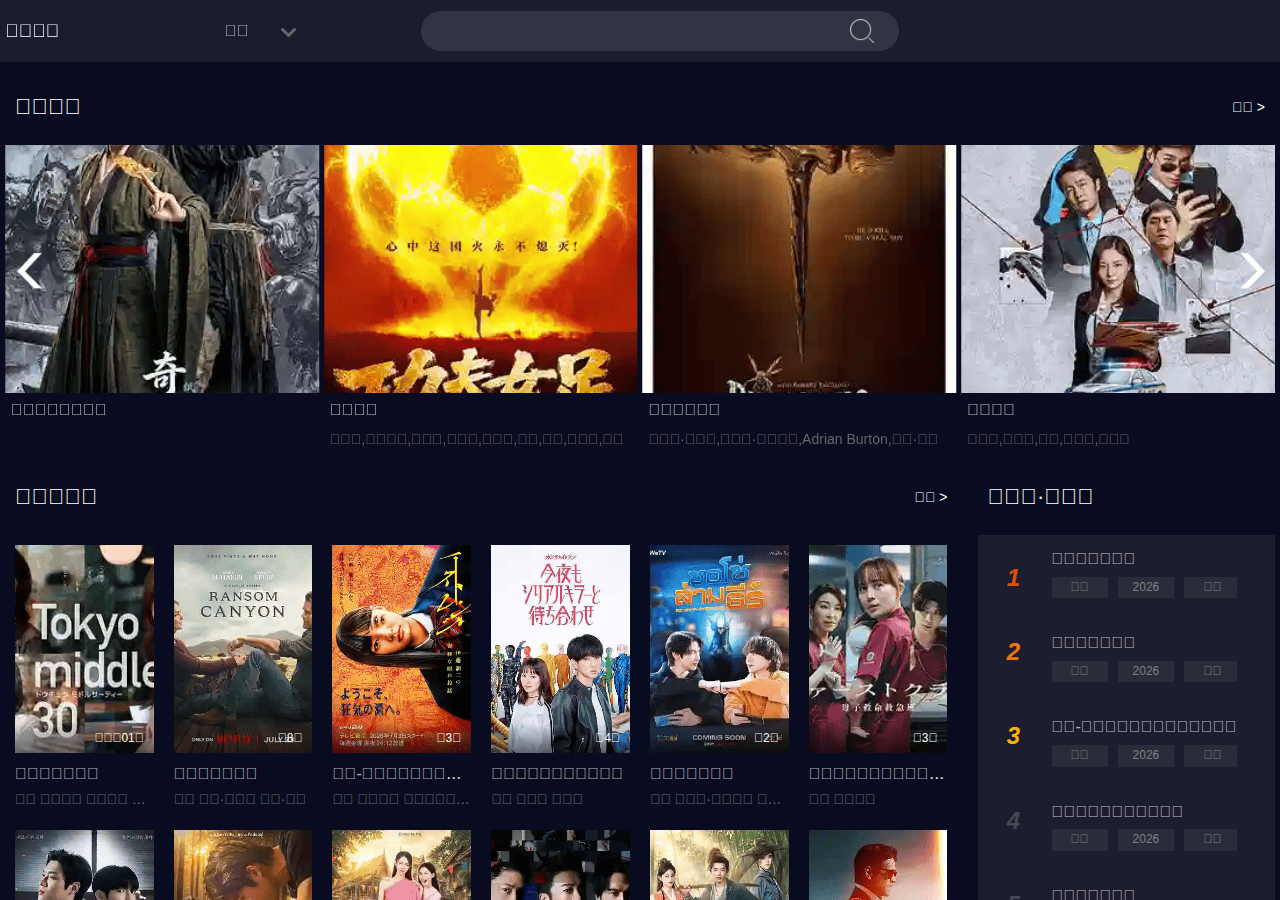Screen dimensions: 1280x900
Task: Focus the header search input field
Action: point(659,31)
